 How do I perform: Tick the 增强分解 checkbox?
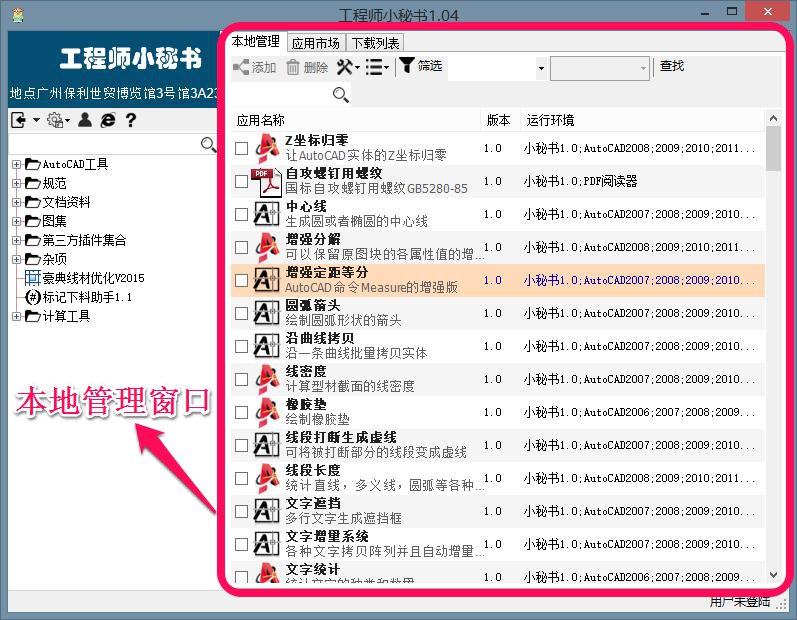pos(241,247)
